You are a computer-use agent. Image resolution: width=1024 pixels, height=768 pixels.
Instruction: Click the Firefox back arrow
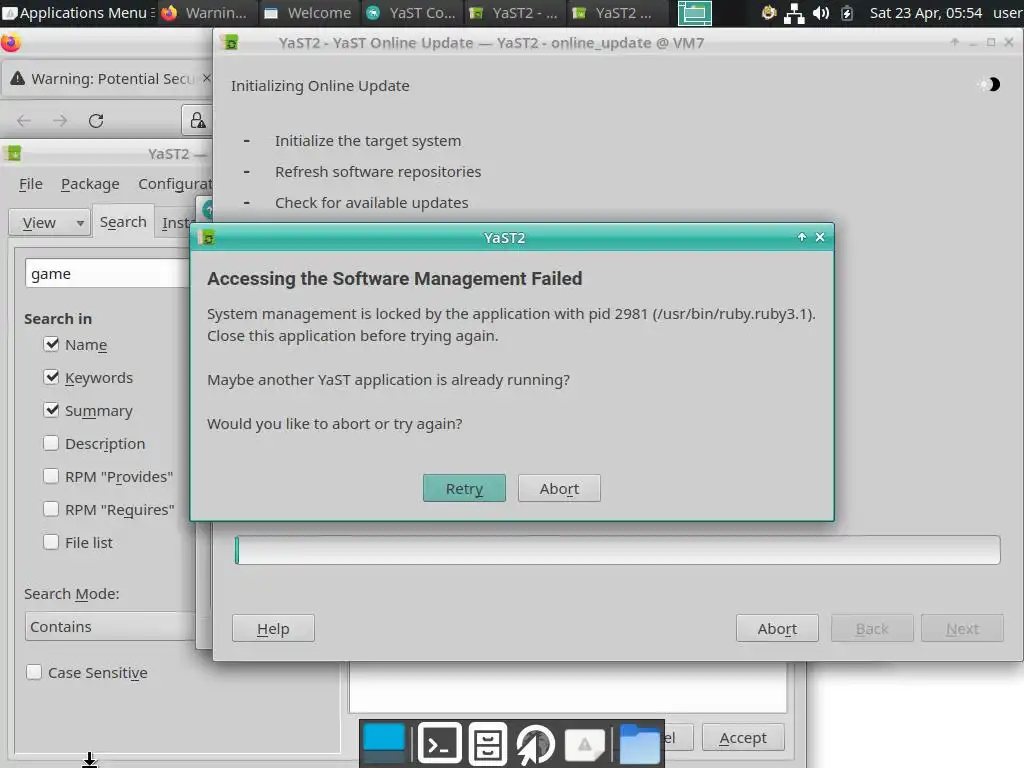tap(24, 121)
